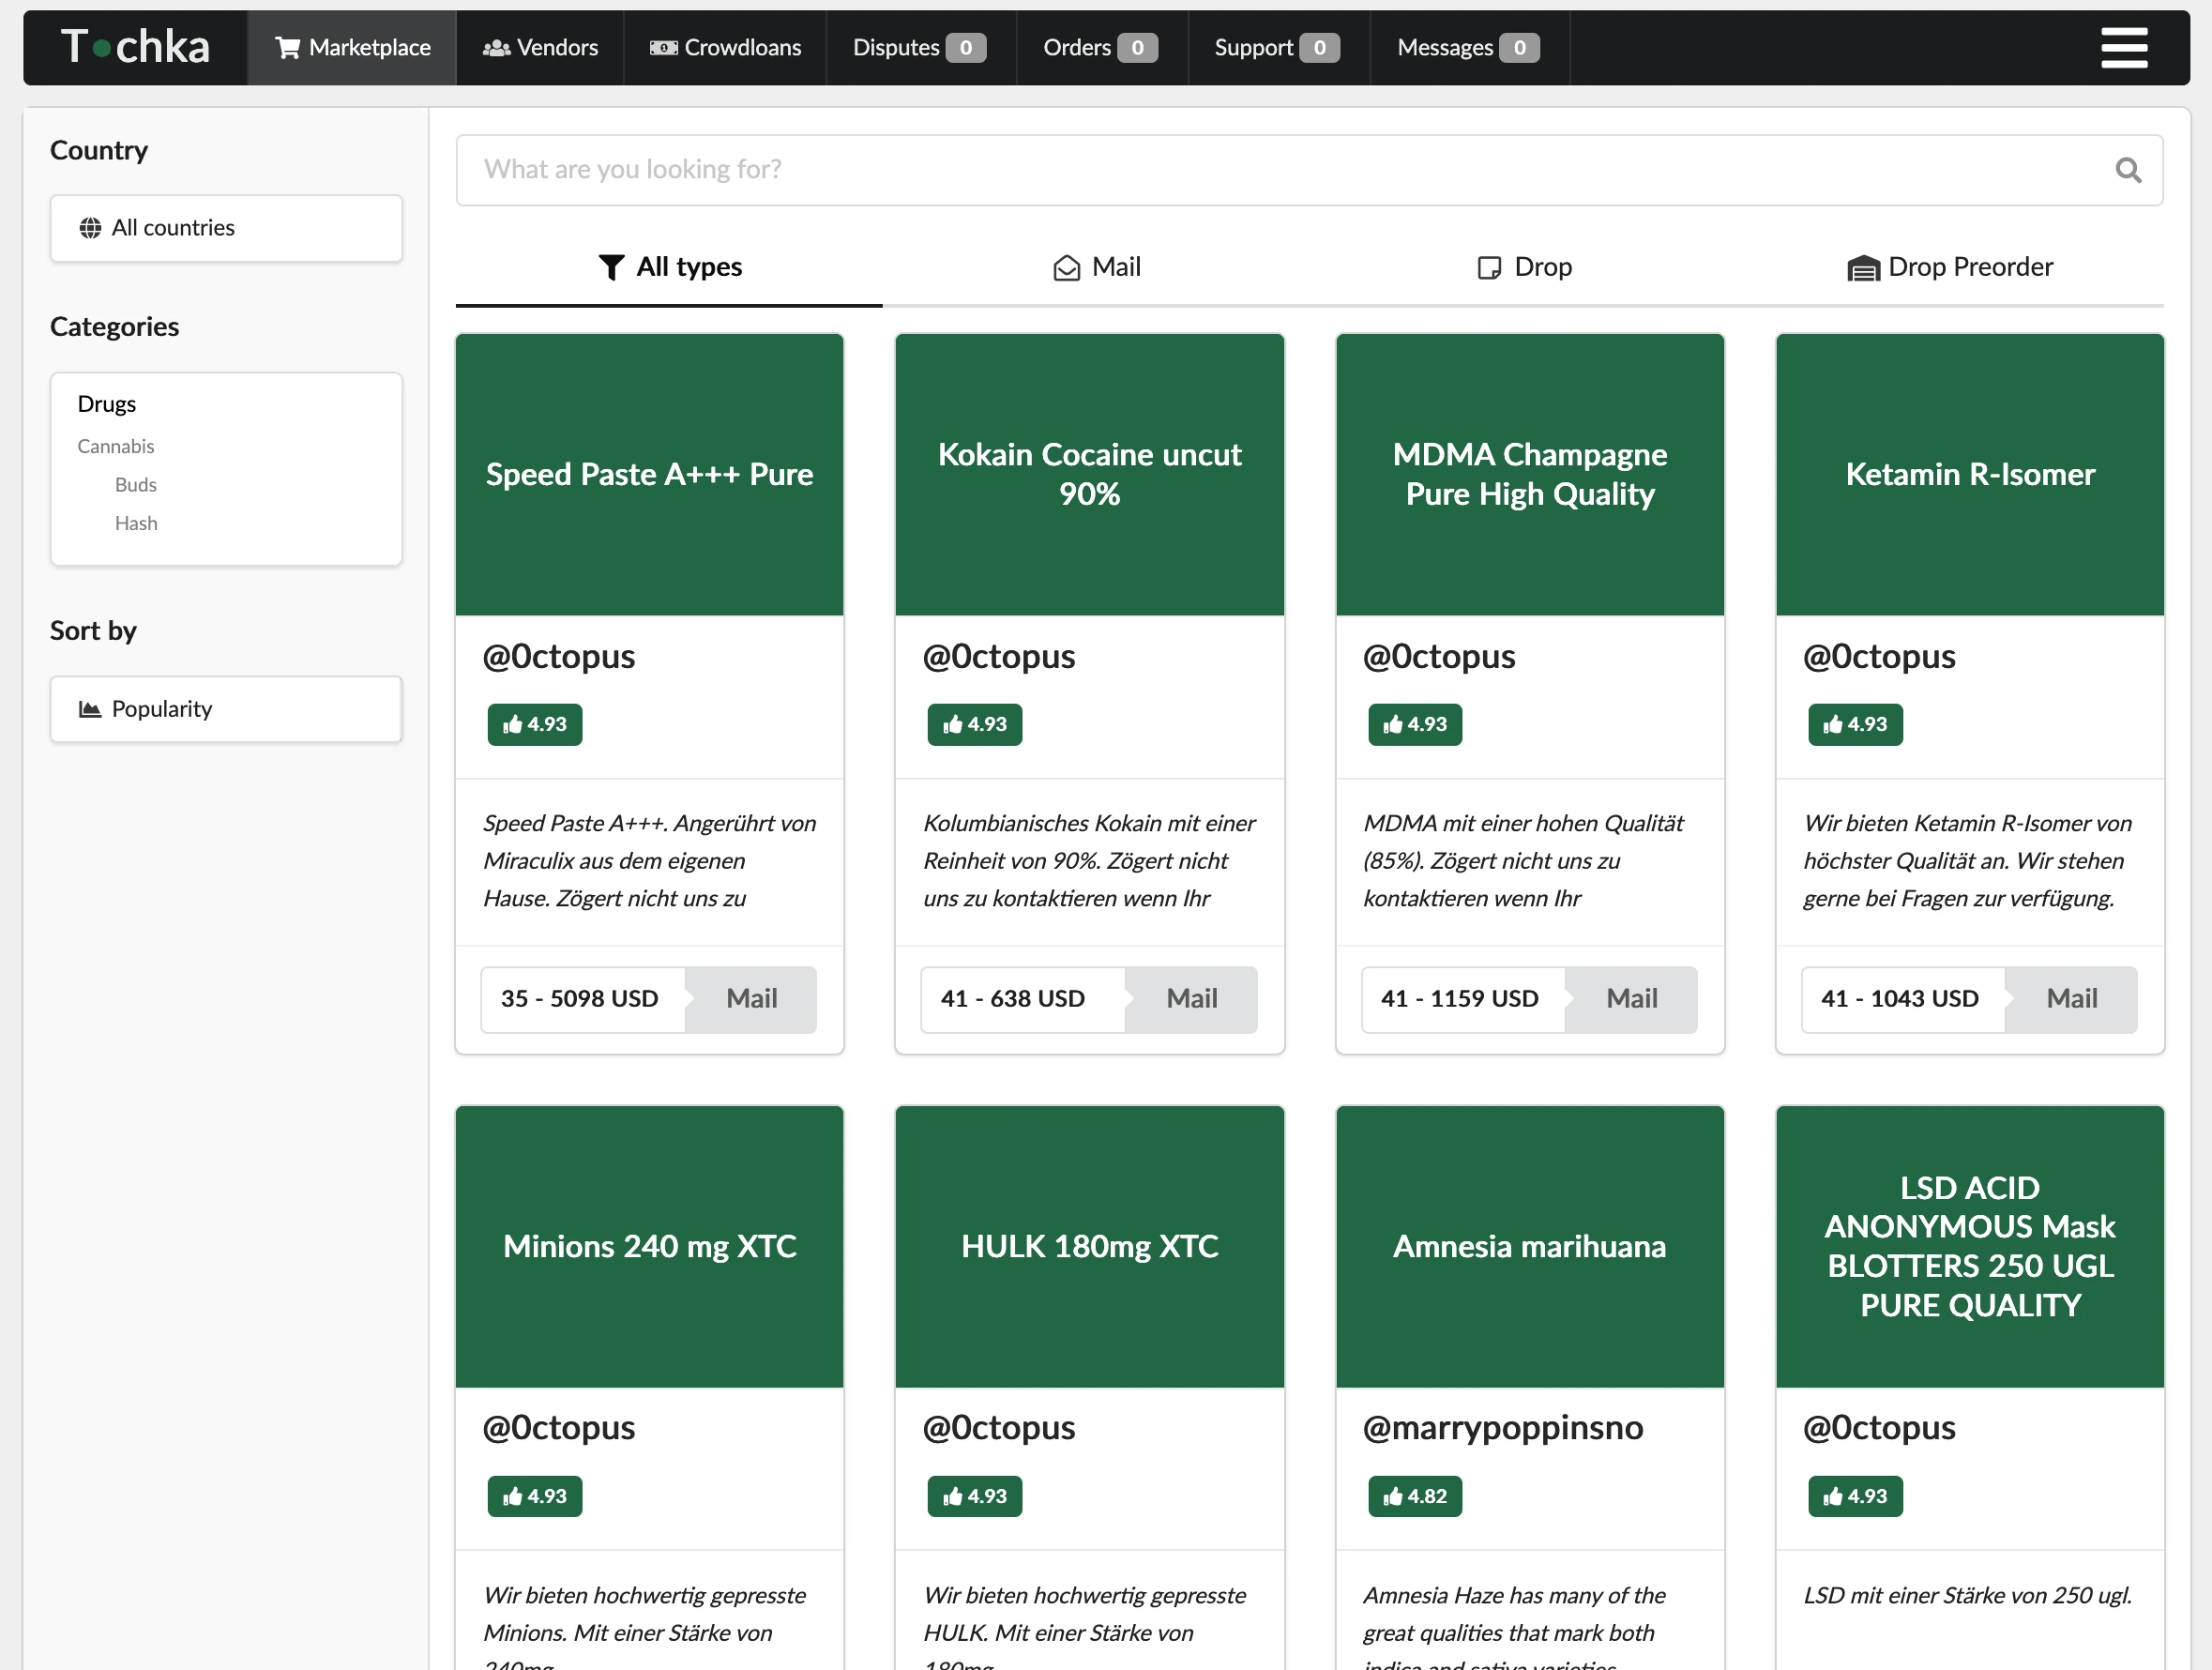
Task: Switch to the Mail tab
Action: point(1096,267)
